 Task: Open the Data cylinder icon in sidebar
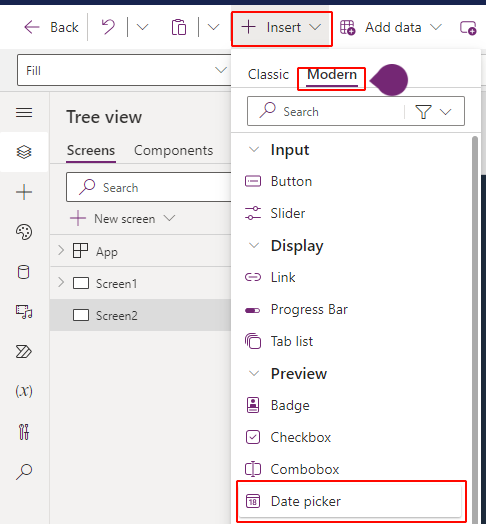click(23, 272)
